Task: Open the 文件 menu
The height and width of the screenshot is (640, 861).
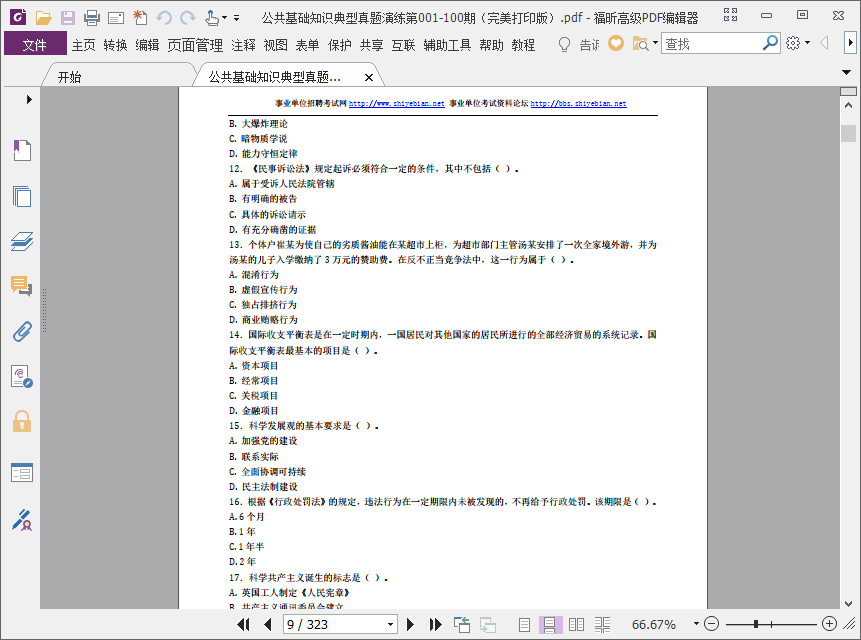Action: [35, 44]
